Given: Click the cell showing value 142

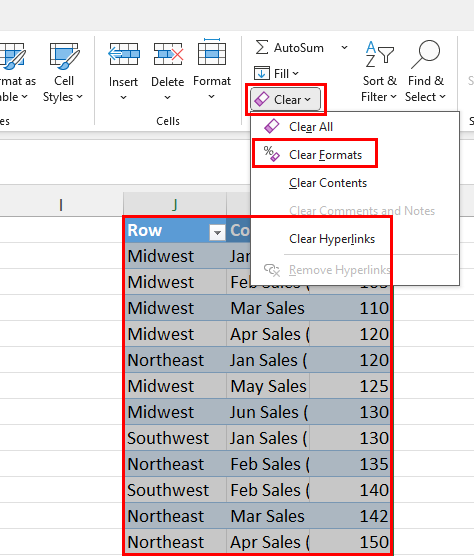Looking at the screenshot, I should (x=350, y=516).
